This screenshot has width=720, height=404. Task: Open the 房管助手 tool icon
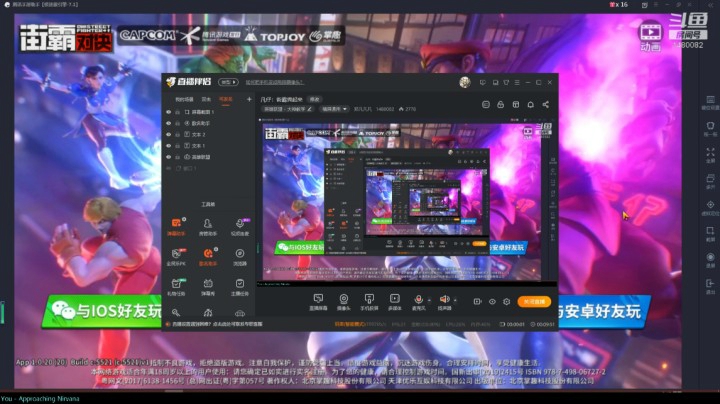[x=208, y=227]
